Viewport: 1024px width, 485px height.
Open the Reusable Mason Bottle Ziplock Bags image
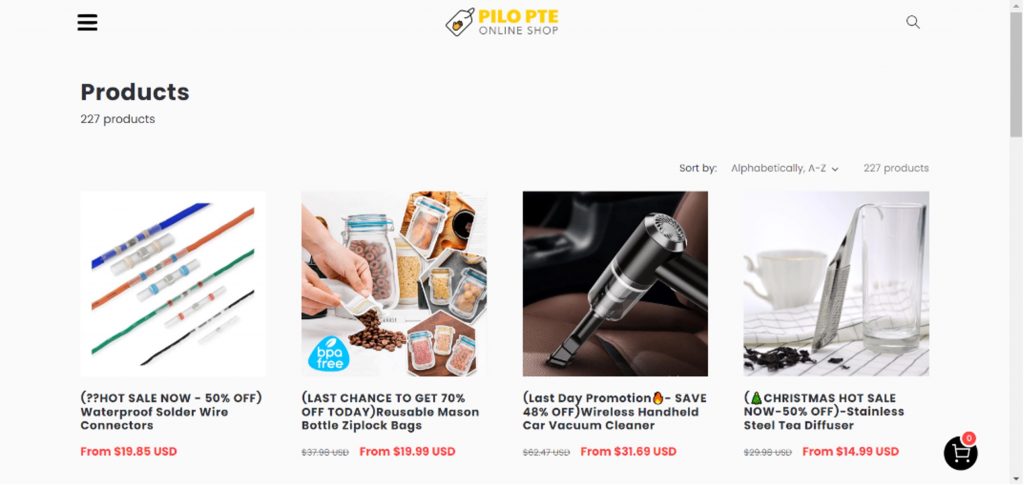pyautogui.click(x=394, y=283)
